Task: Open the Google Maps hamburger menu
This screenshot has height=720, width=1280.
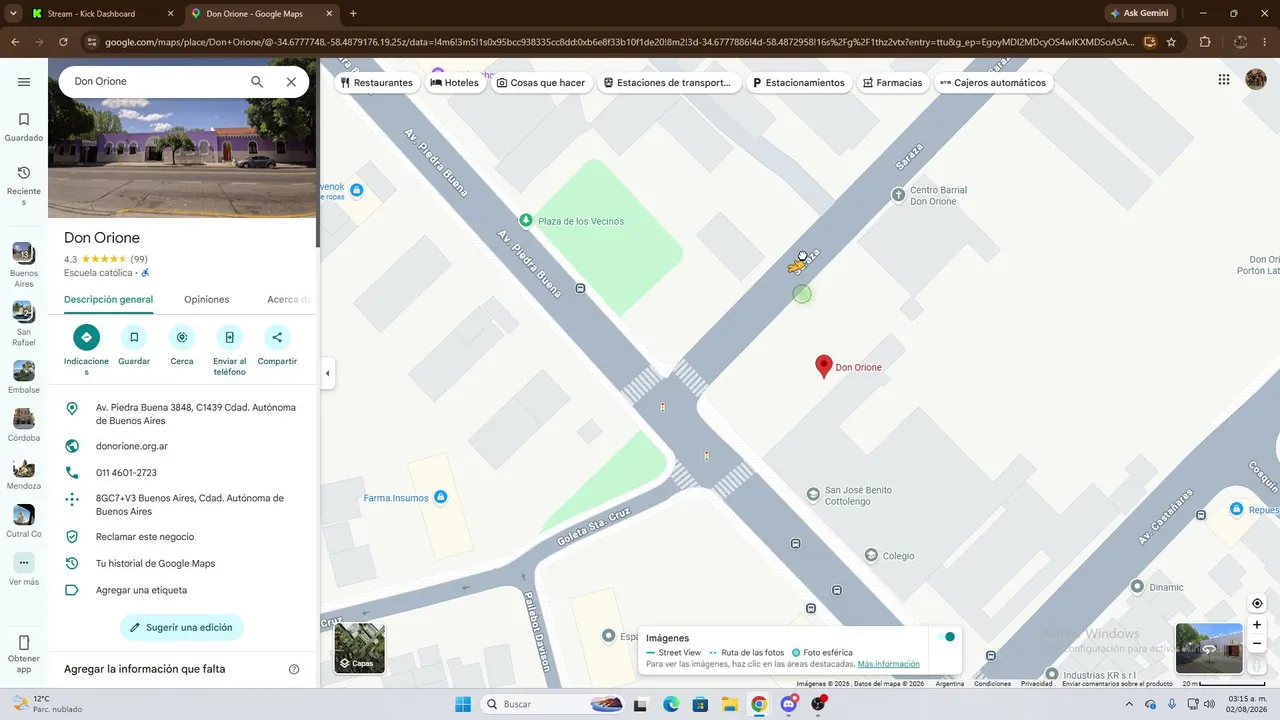Action: 24,82
